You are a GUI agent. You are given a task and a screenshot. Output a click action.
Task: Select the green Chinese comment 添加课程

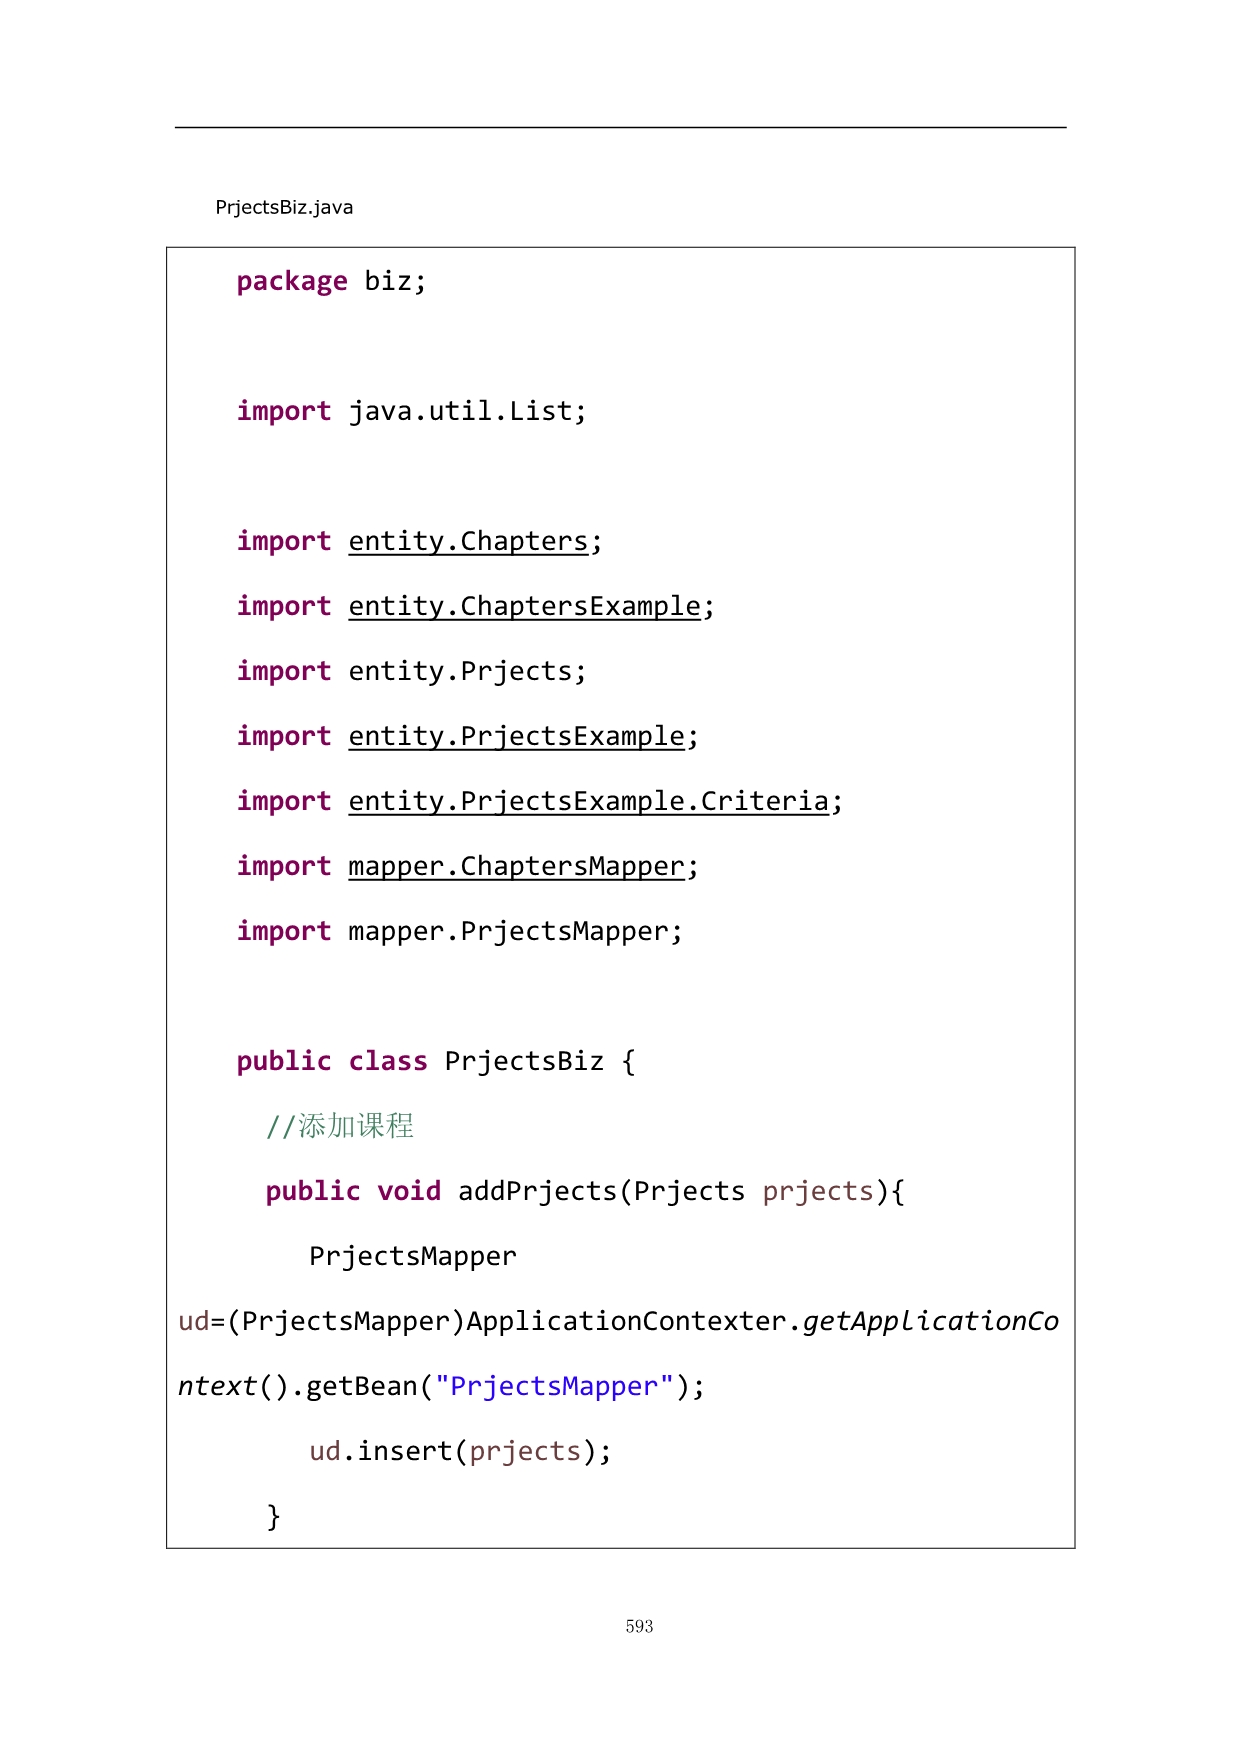pos(355,1126)
